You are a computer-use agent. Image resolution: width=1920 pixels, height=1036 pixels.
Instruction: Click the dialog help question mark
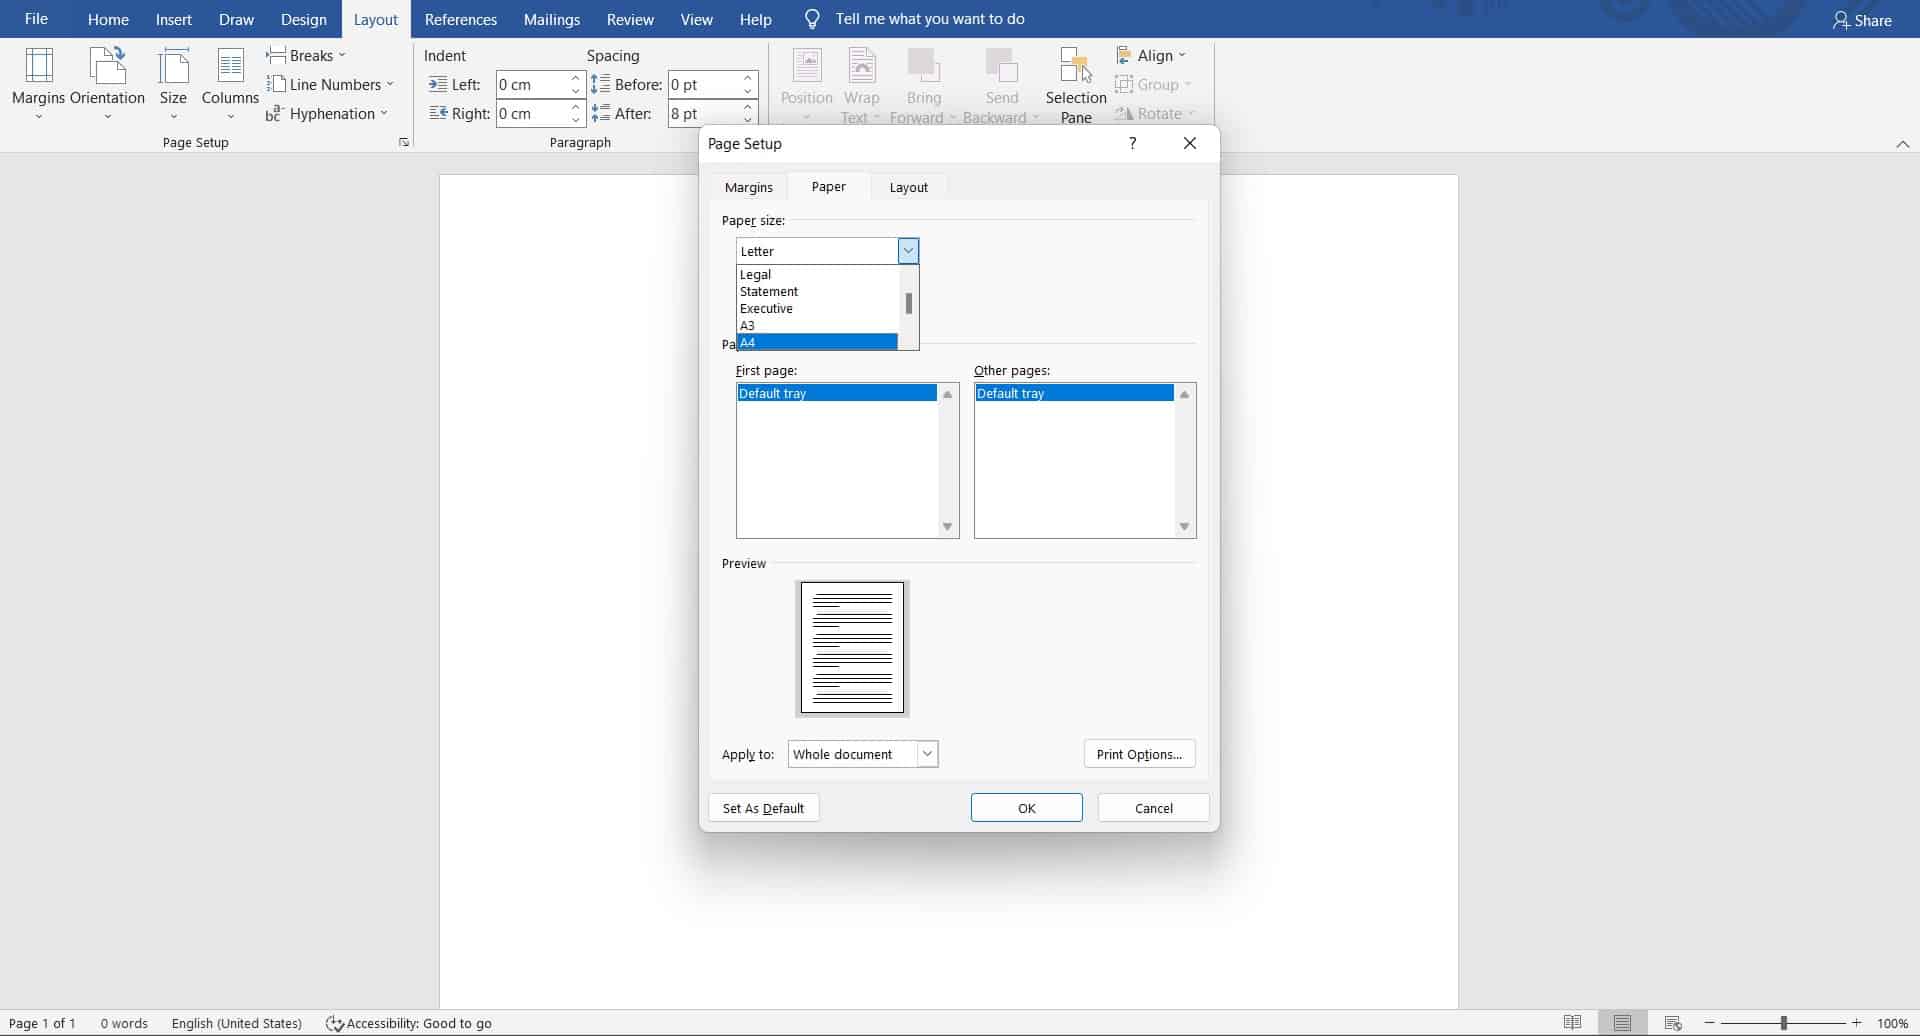[x=1132, y=143]
